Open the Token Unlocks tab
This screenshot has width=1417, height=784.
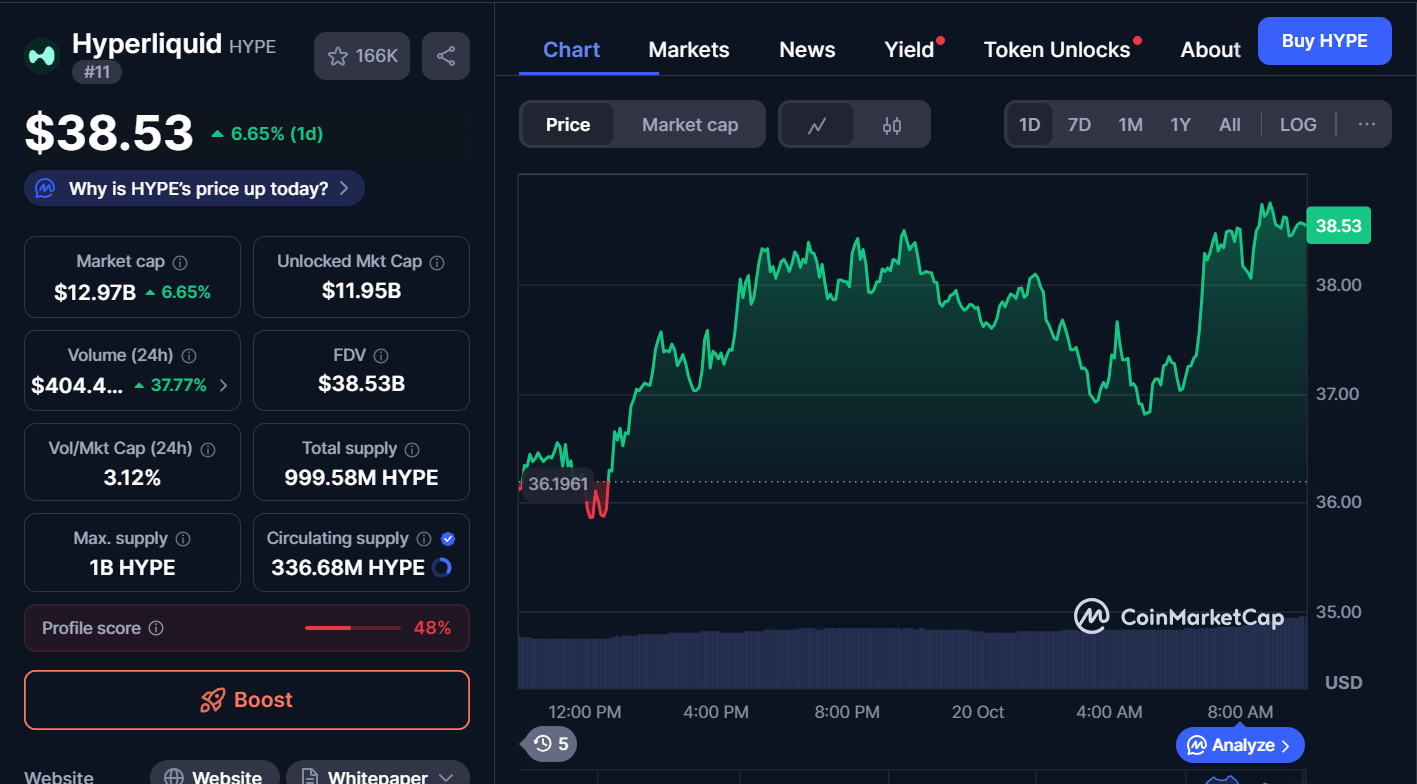click(1056, 50)
